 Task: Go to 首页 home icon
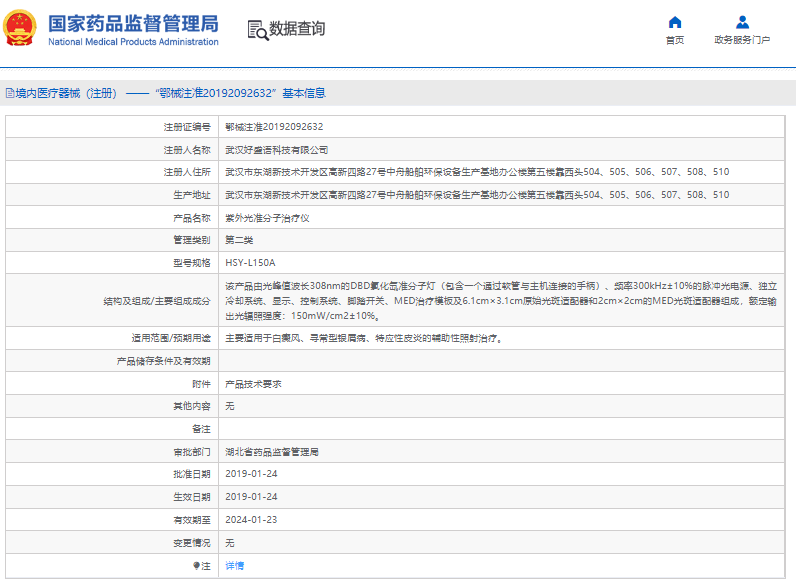click(675, 22)
